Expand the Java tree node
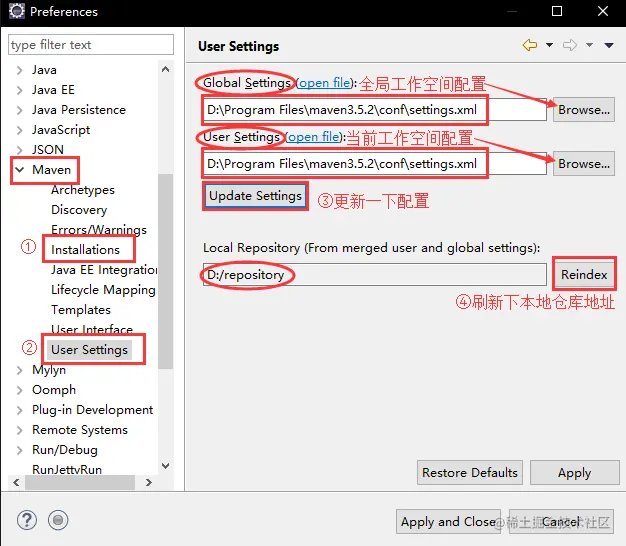 click(19, 70)
